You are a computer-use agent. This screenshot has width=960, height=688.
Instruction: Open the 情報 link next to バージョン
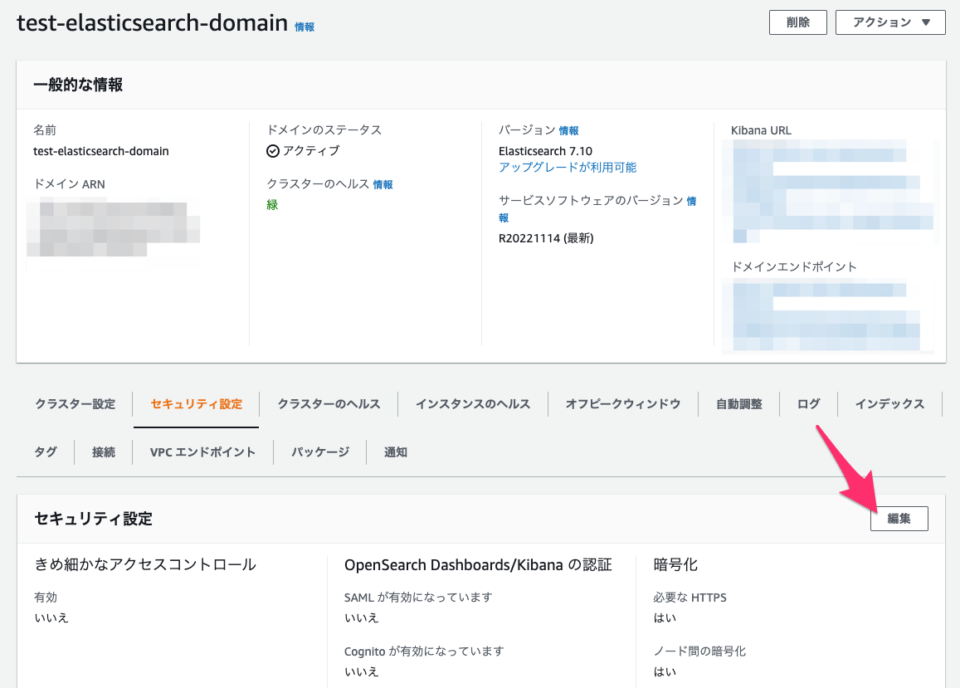tap(569, 130)
